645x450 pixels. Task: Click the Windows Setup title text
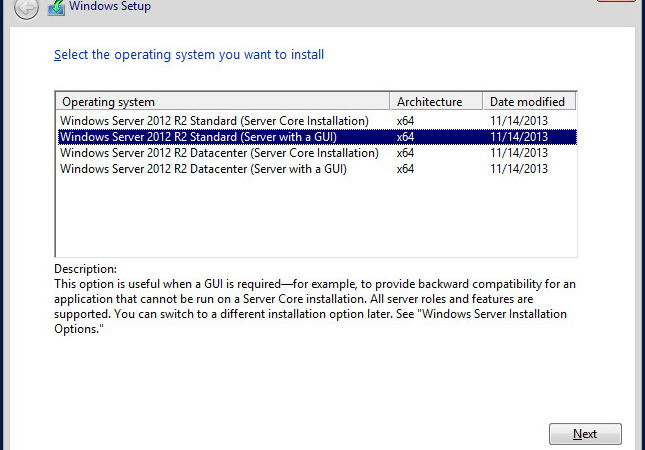pyautogui.click(x=110, y=6)
